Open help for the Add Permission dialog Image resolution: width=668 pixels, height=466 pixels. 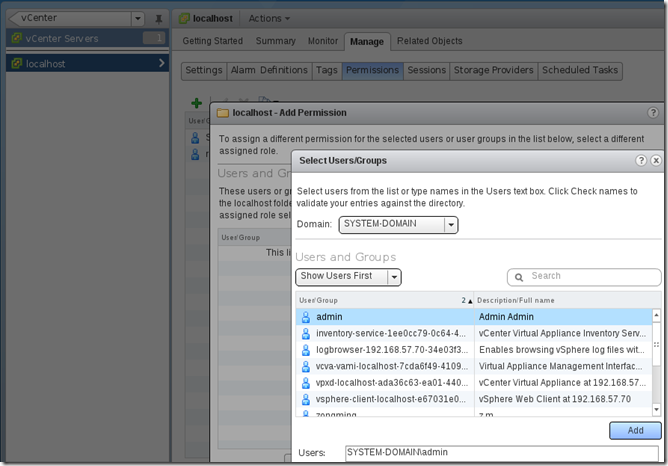click(653, 112)
